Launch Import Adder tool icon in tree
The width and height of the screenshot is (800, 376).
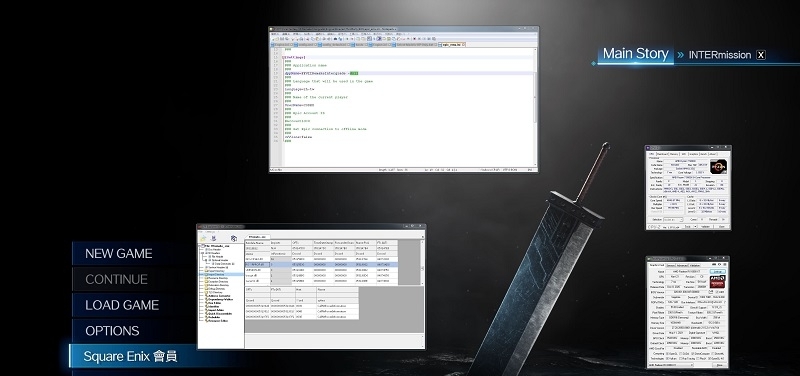pyautogui.click(x=207, y=310)
